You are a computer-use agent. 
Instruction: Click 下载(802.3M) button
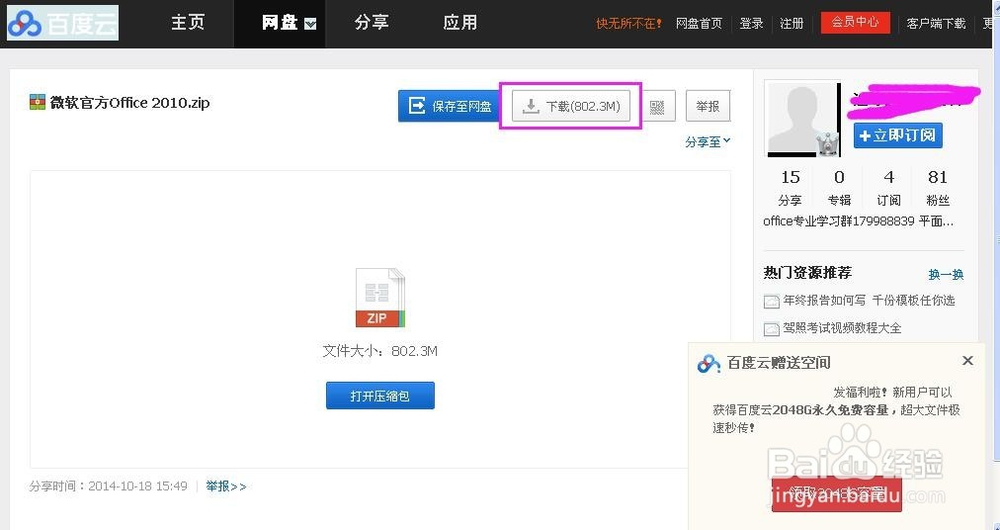[571, 107]
